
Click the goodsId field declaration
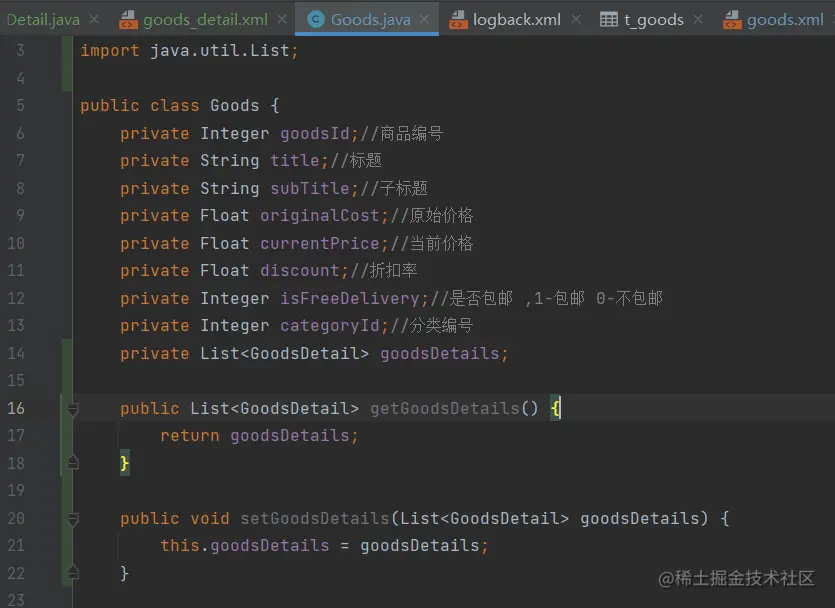315,133
